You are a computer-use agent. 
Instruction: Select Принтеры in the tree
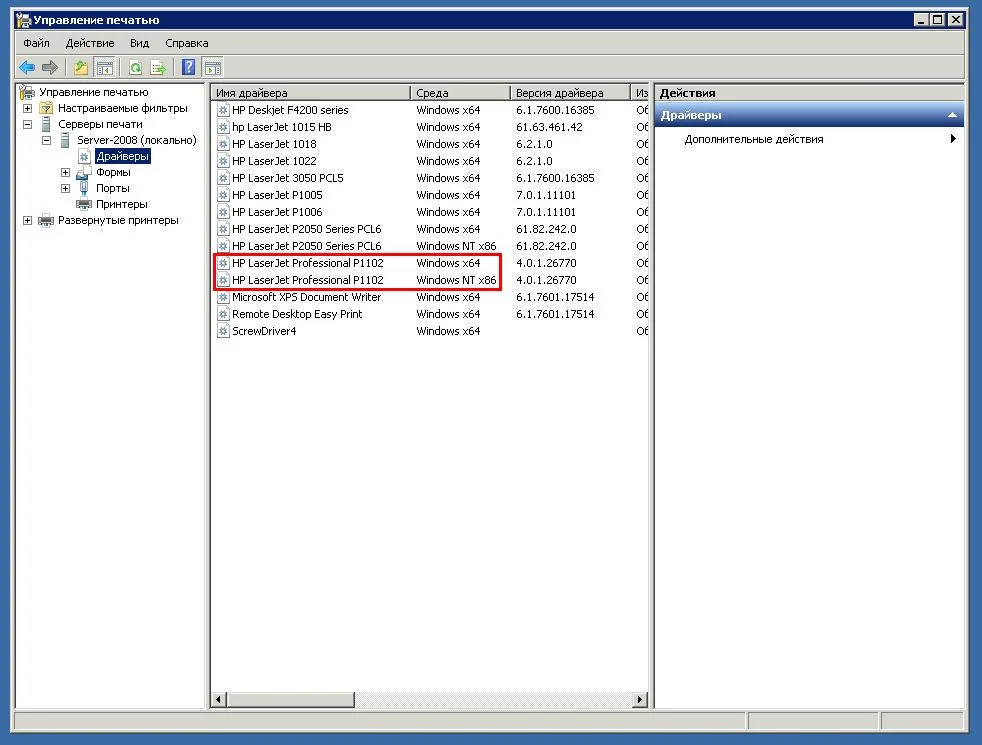[x=121, y=204]
